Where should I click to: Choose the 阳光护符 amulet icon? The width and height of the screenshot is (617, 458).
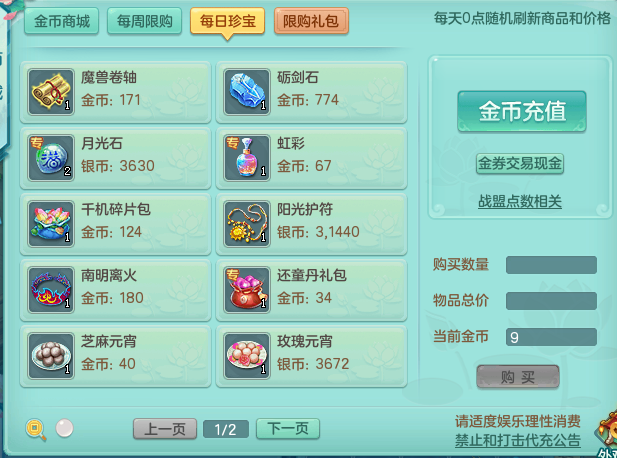tap(247, 224)
